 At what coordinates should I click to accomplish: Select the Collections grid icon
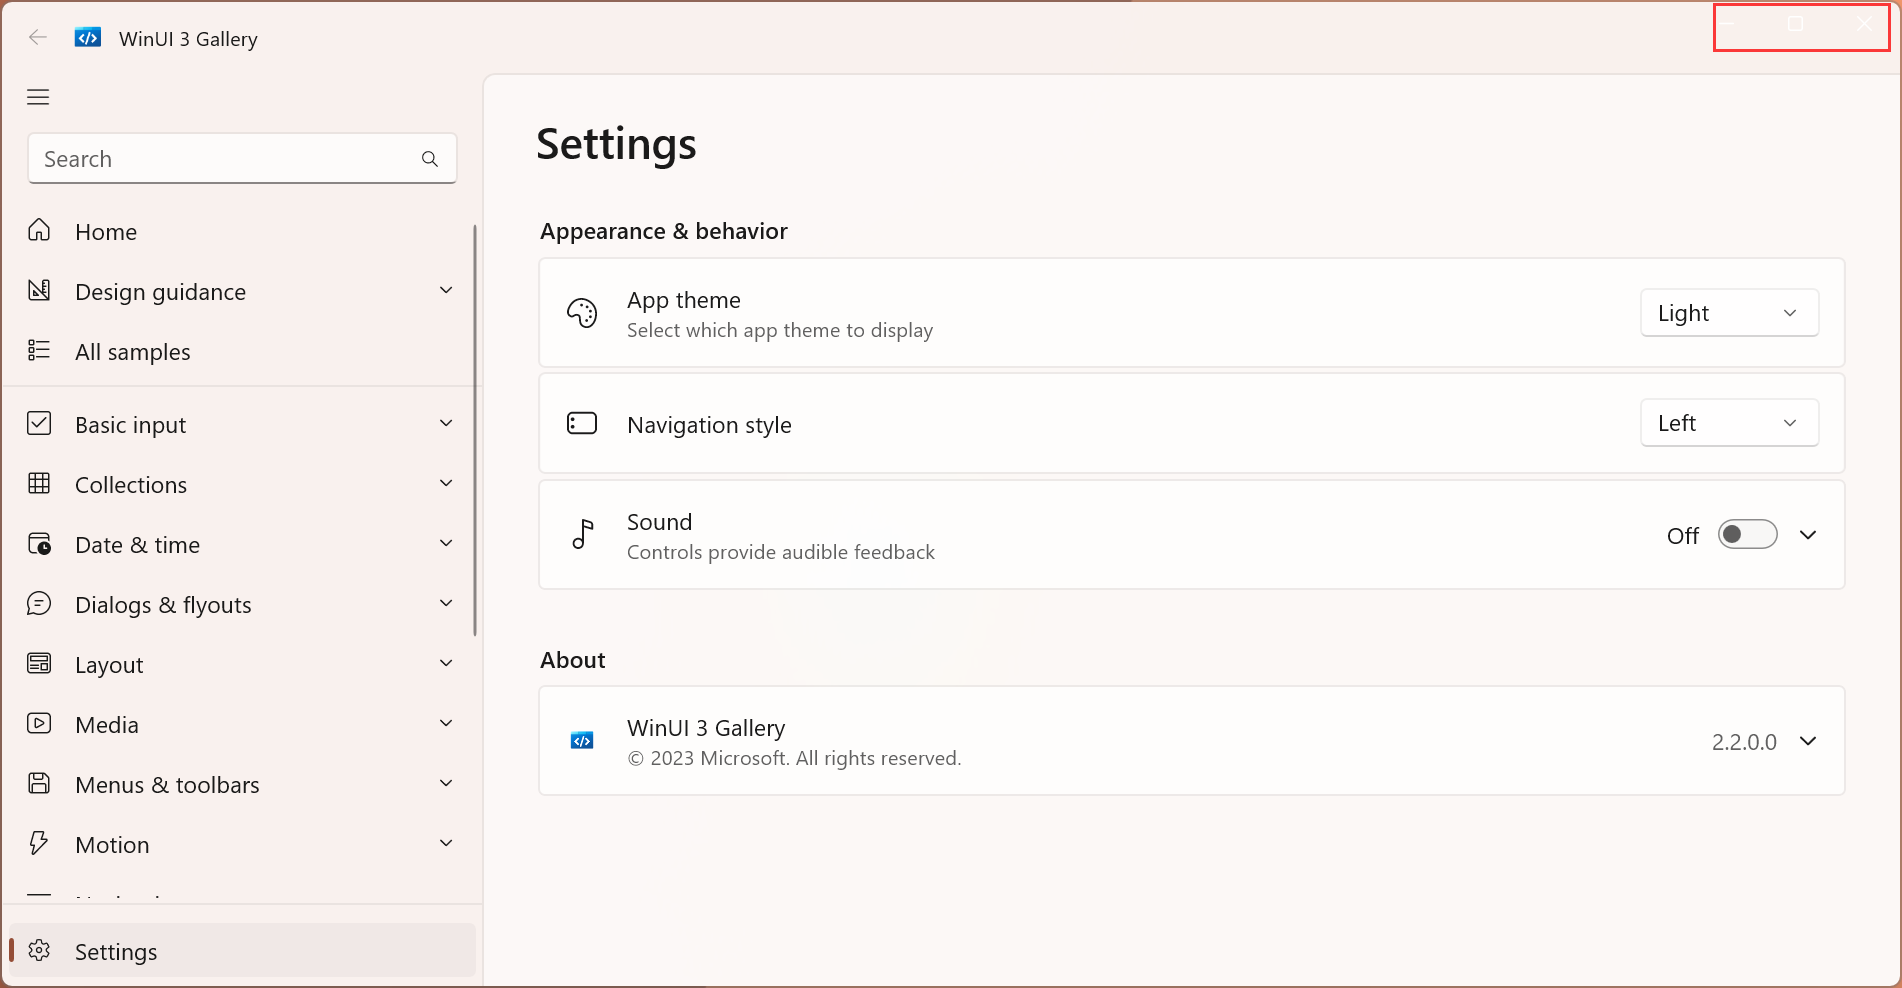coord(40,483)
